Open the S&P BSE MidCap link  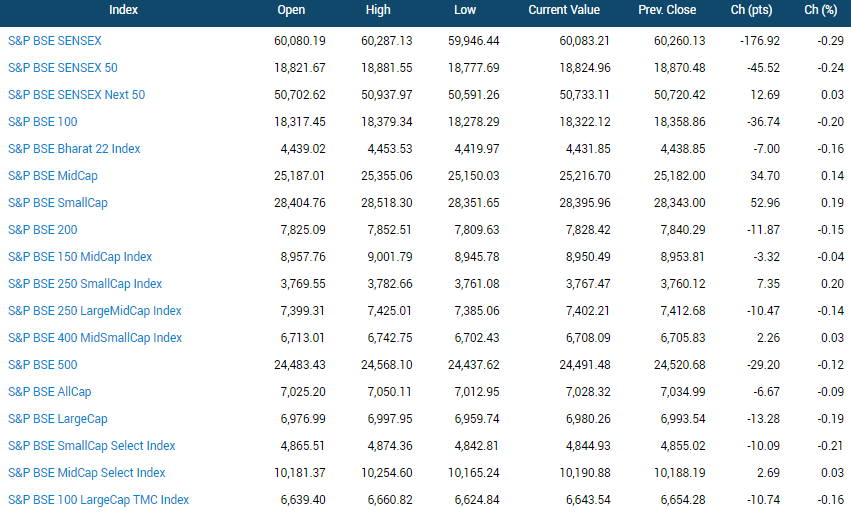click(53, 176)
